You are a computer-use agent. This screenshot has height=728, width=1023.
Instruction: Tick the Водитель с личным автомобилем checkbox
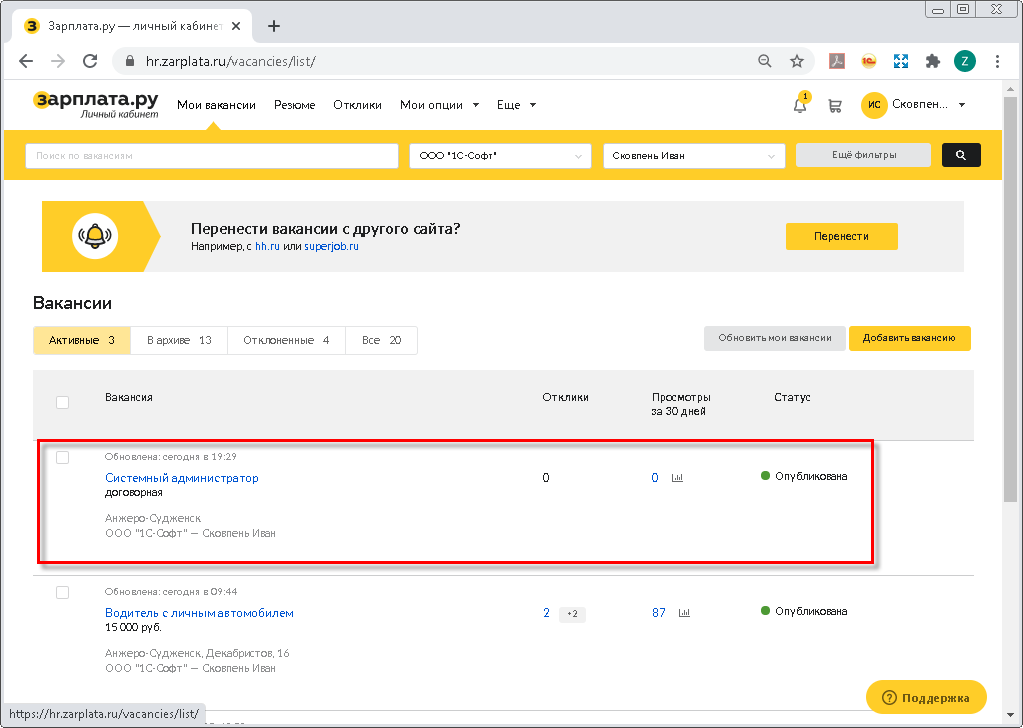click(x=62, y=592)
